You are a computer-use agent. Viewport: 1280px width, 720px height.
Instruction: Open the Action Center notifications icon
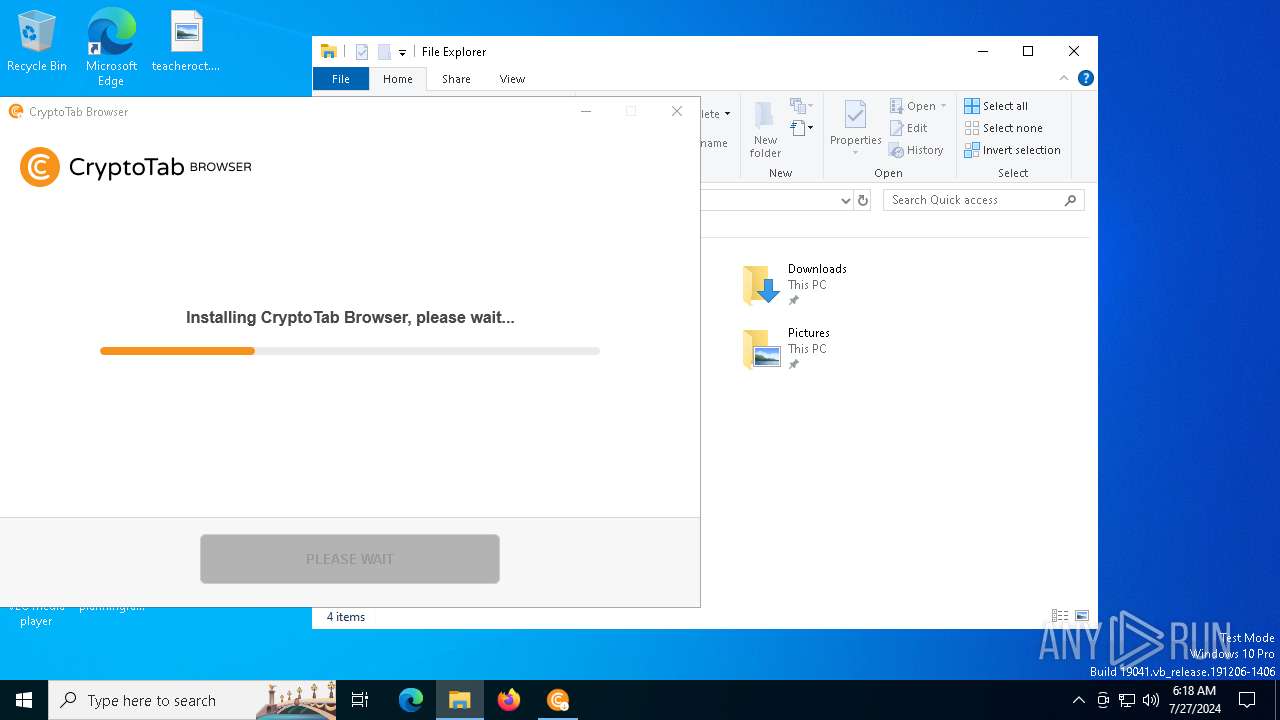[x=1247, y=700]
